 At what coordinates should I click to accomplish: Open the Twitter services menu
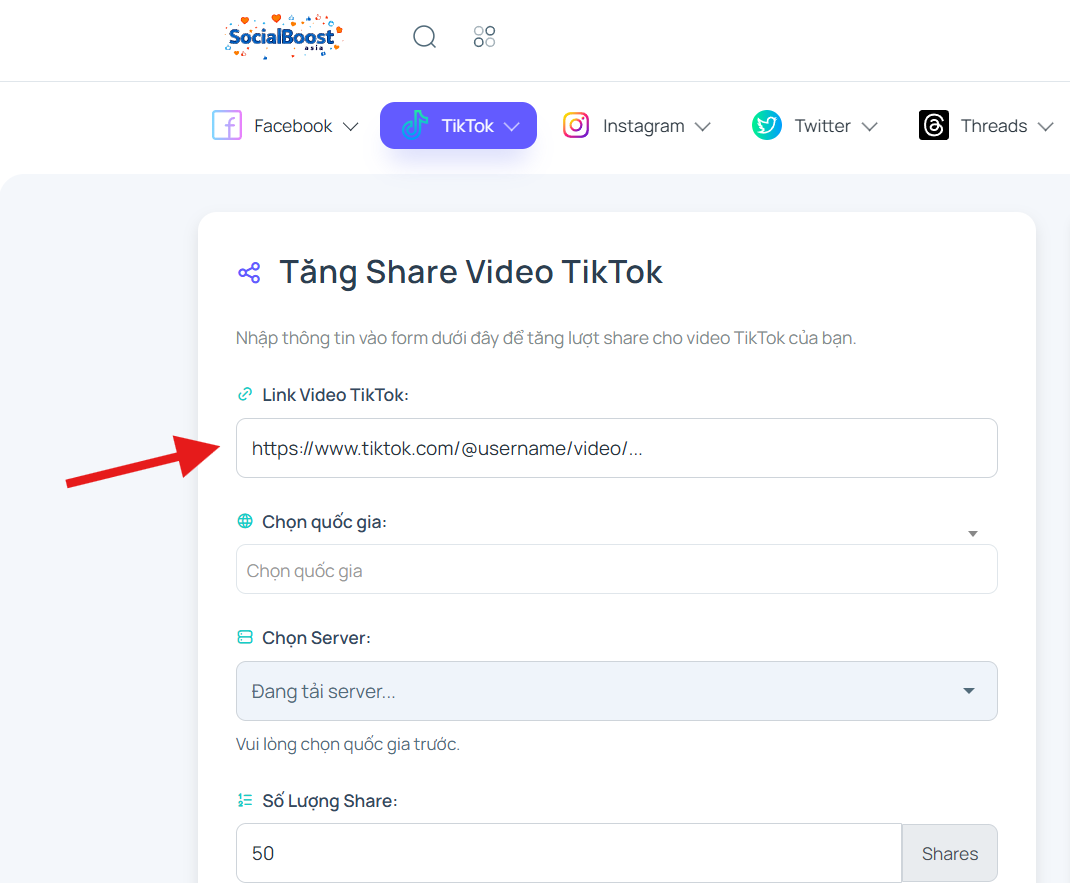[815, 126]
